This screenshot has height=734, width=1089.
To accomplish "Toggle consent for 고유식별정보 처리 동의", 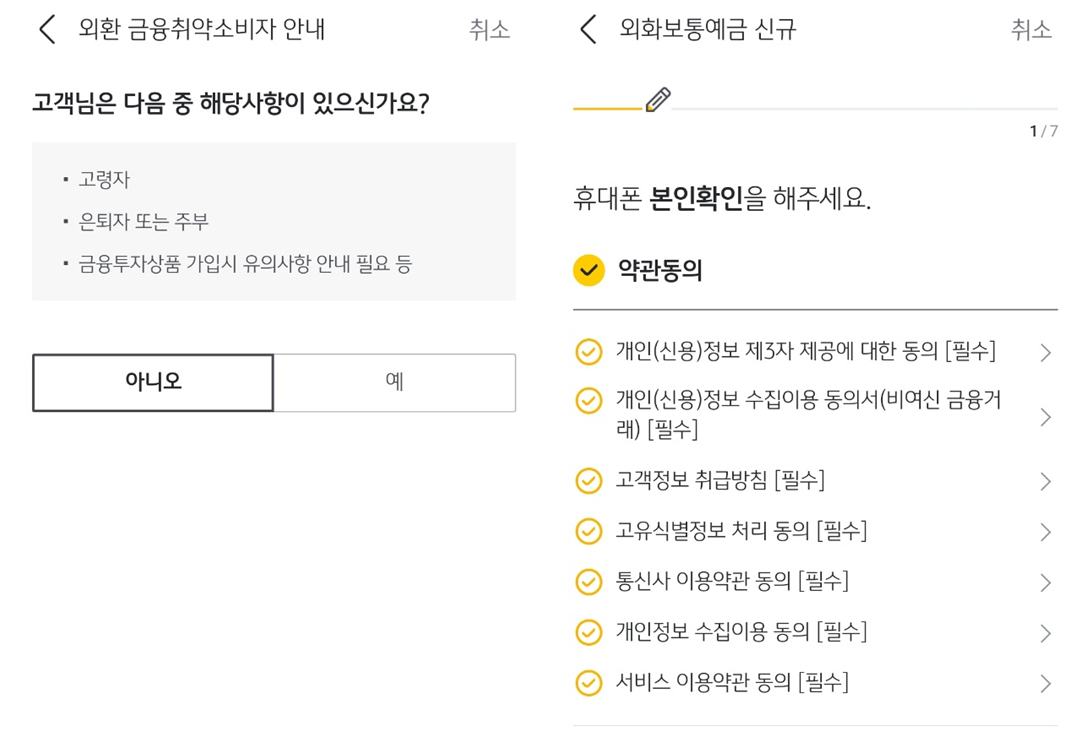I will (x=588, y=531).
